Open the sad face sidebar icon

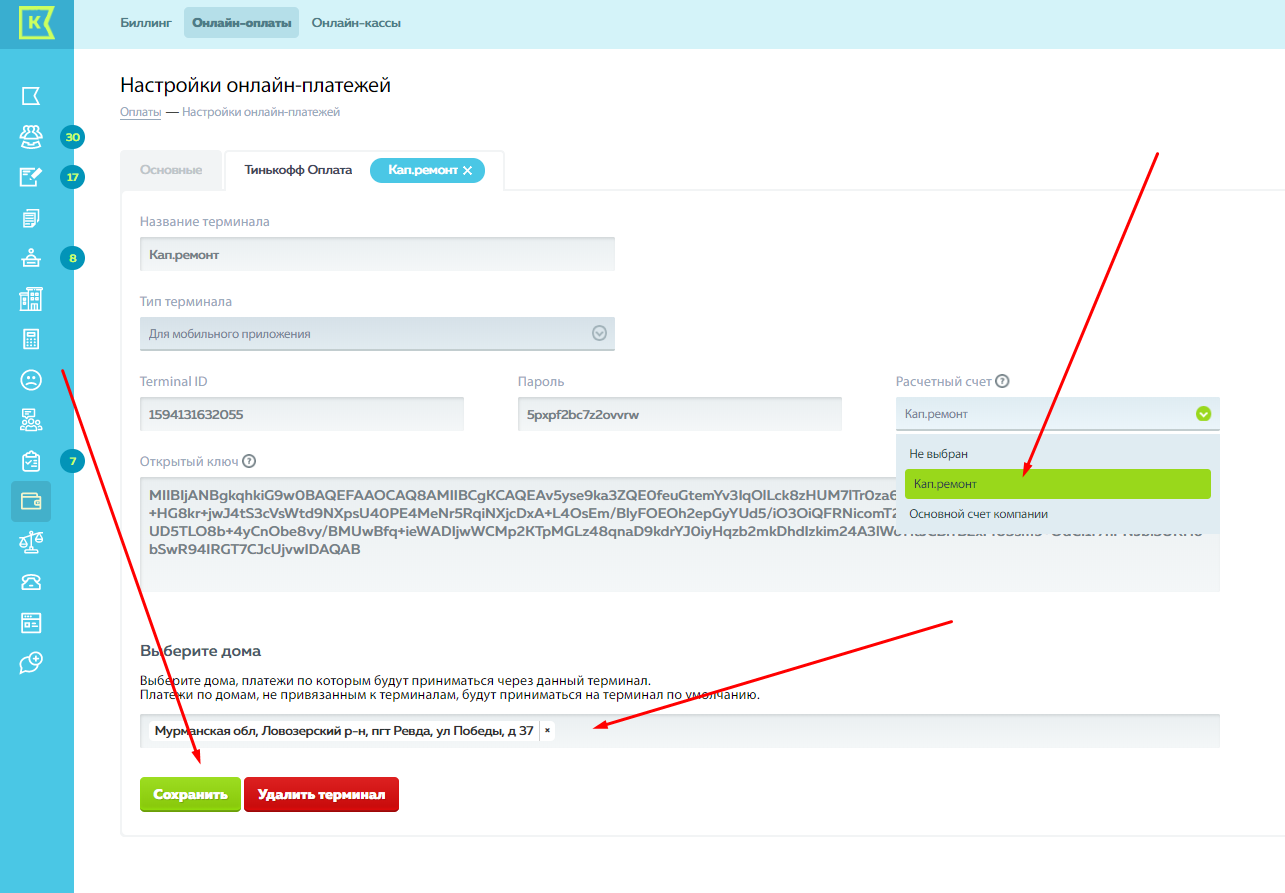[31, 380]
